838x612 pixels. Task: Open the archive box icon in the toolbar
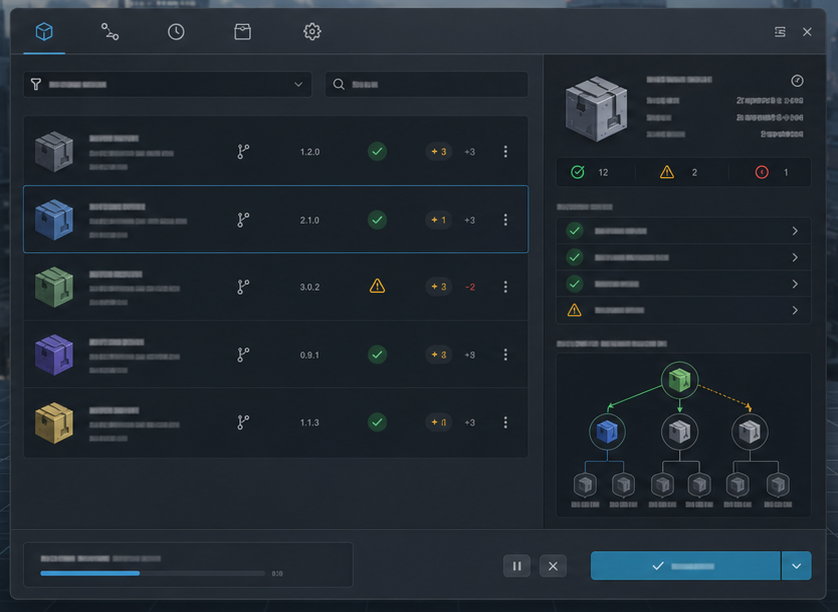pyautogui.click(x=243, y=31)
